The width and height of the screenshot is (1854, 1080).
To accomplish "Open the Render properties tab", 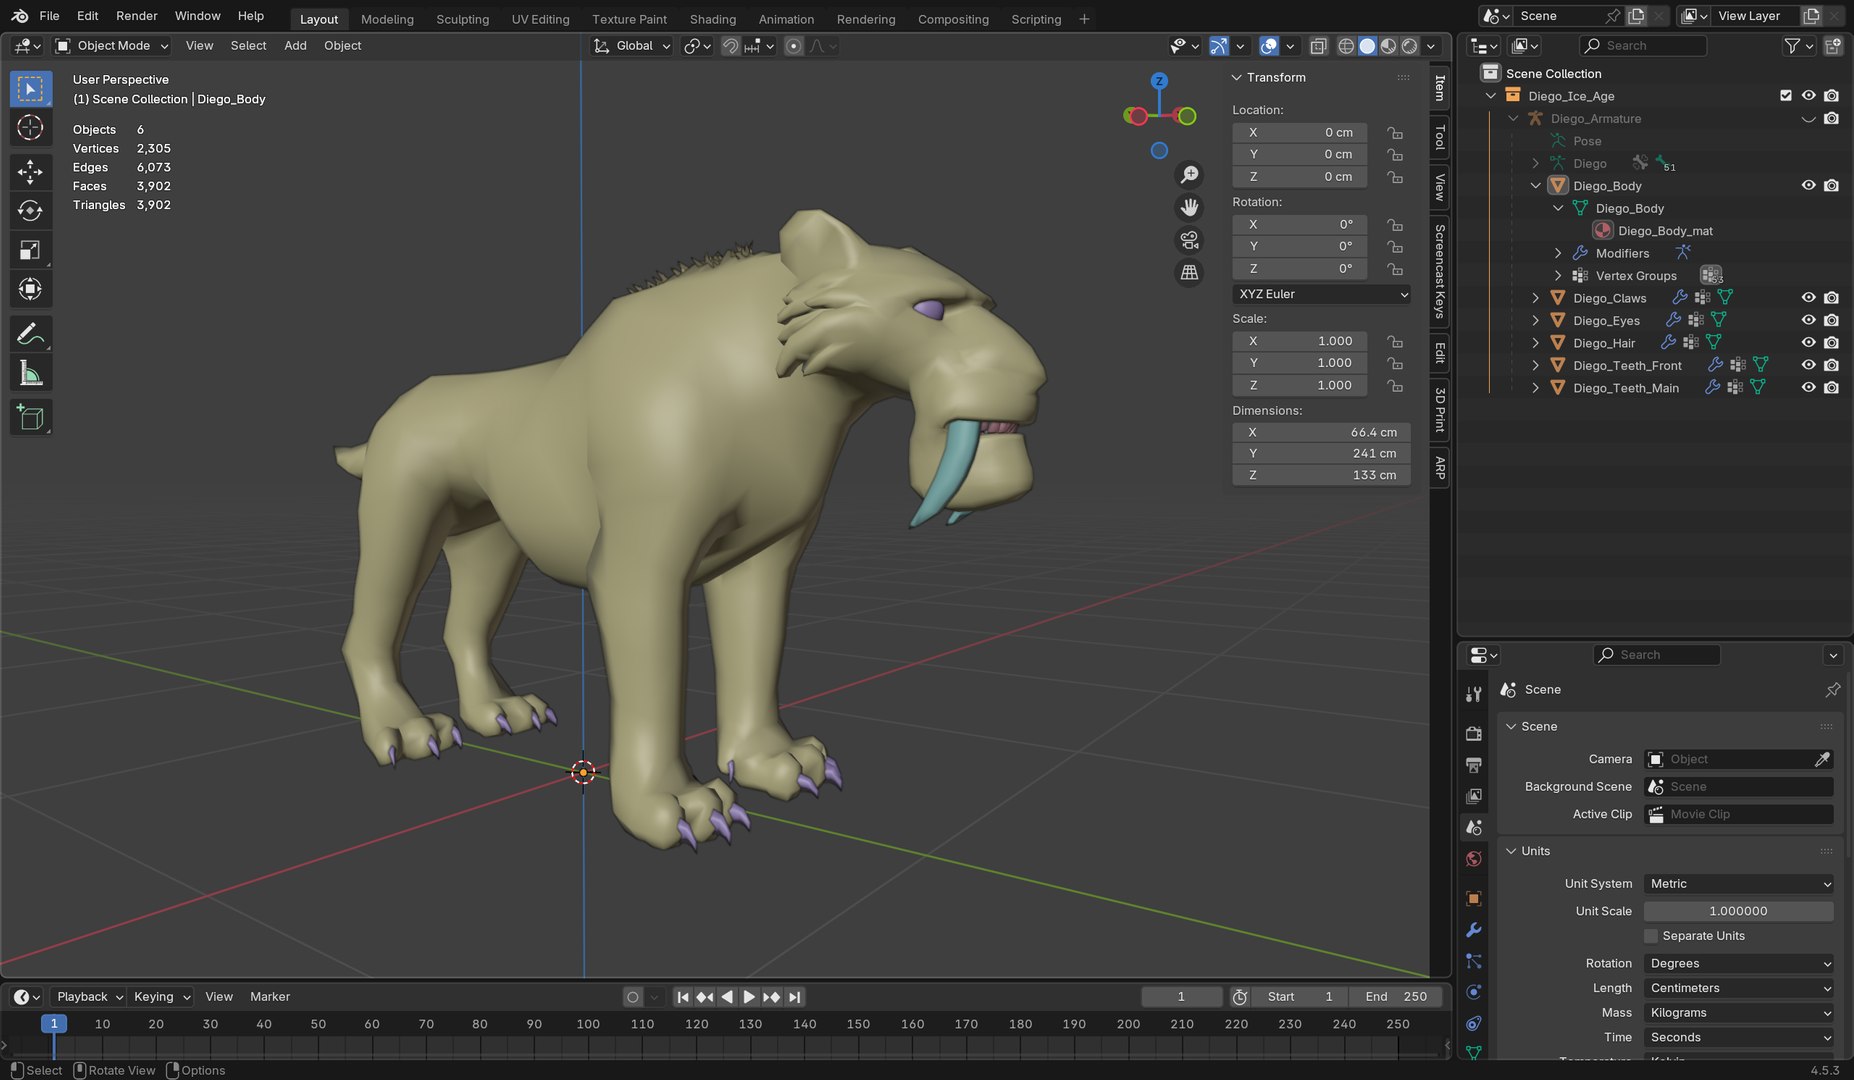I will 1473,733.
